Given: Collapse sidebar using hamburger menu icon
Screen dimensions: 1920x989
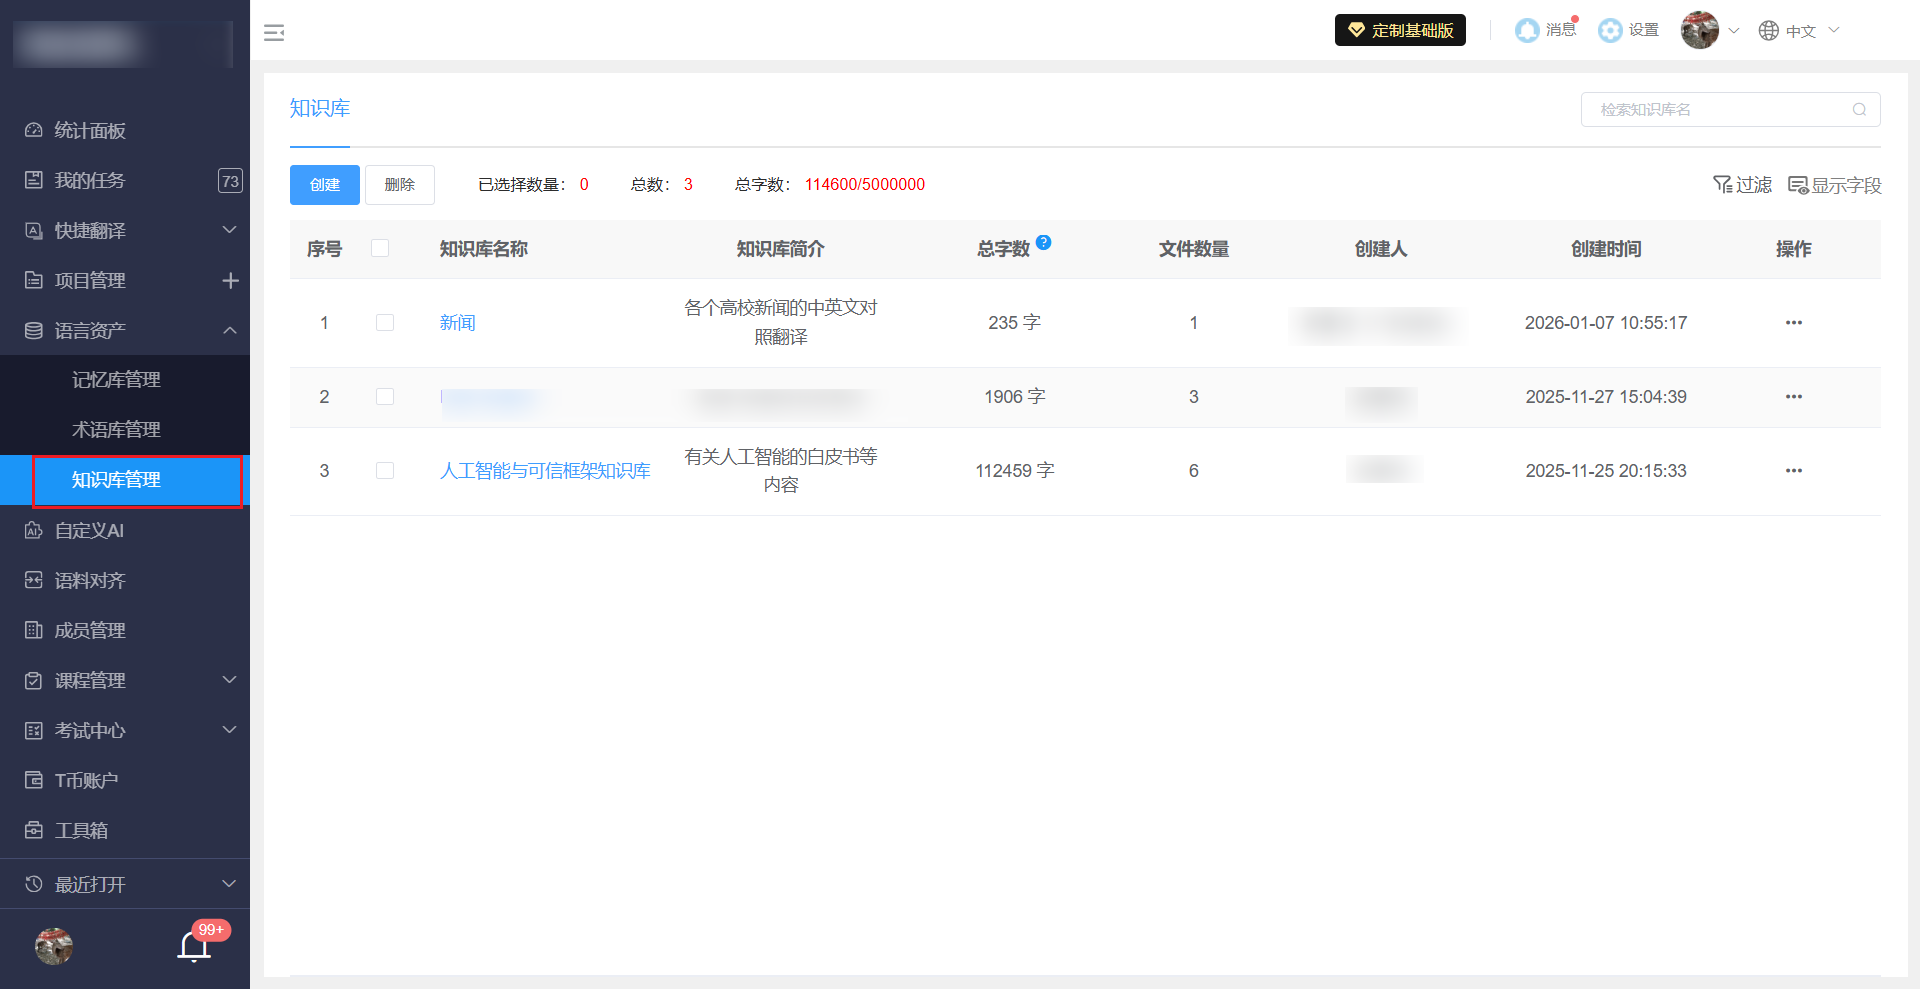Looking at the screenshot, I should [274, 33].
